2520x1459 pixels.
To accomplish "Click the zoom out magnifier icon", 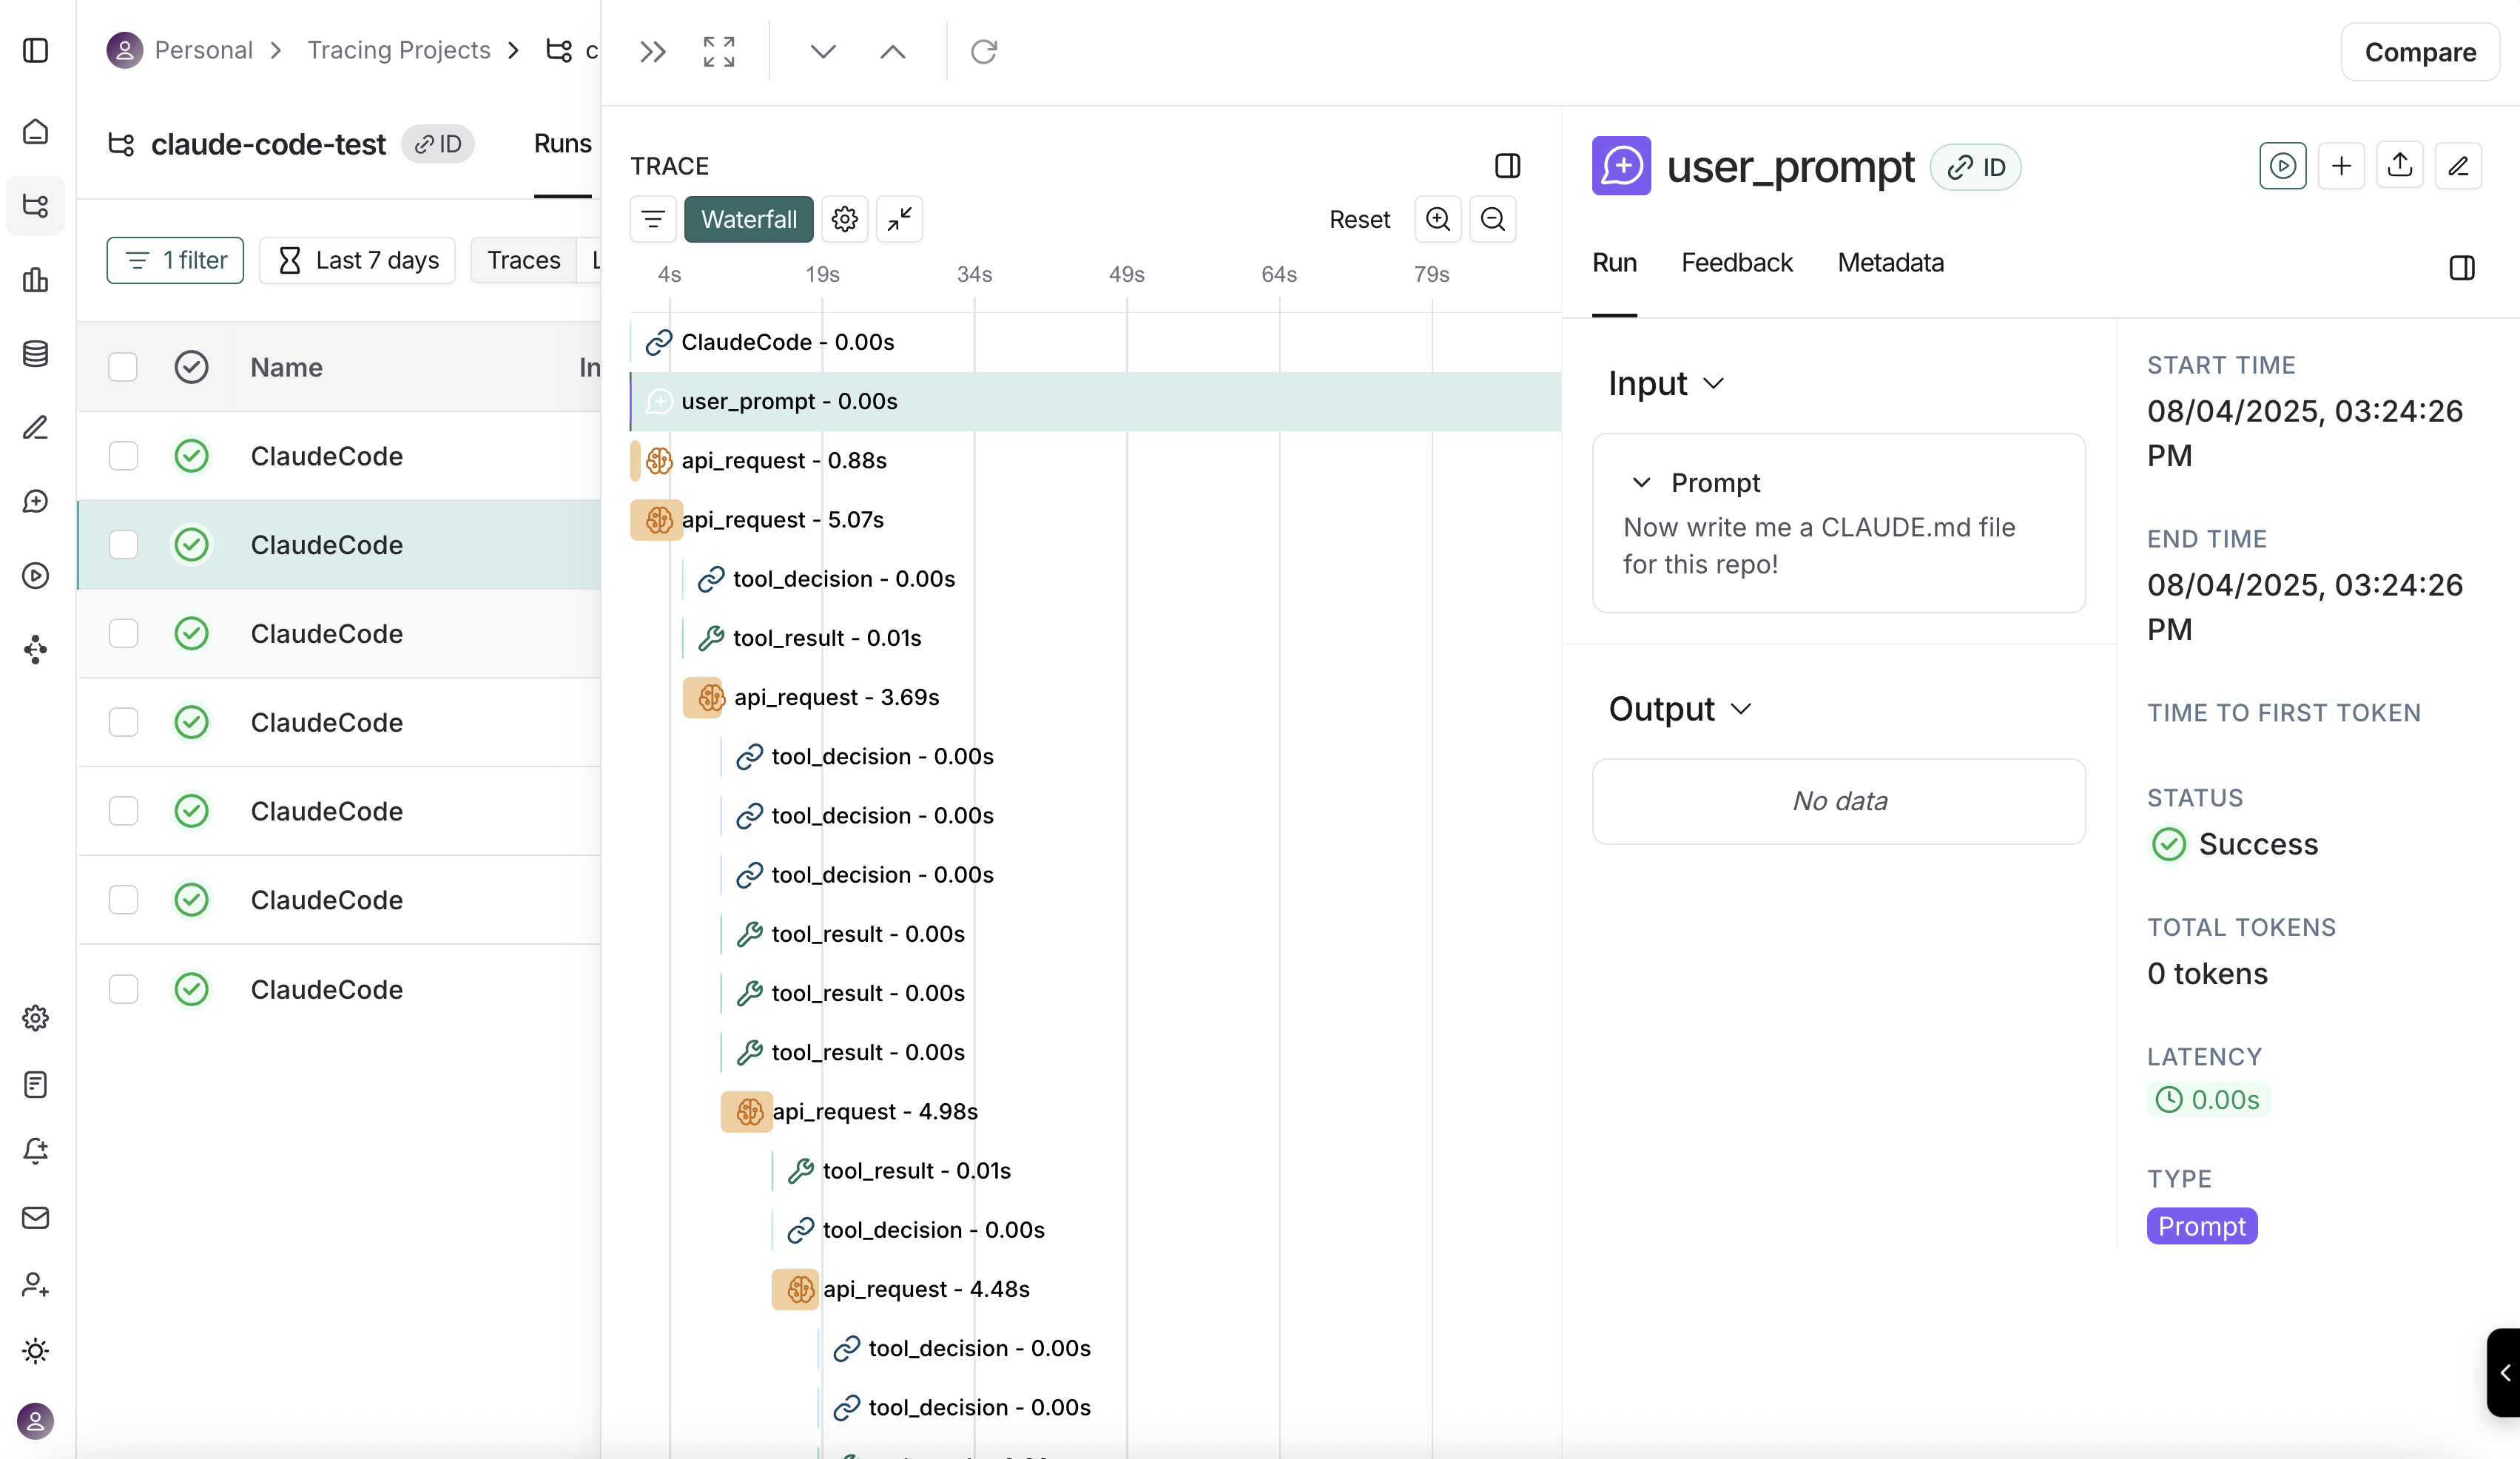I will click(x=1492, y=219).
